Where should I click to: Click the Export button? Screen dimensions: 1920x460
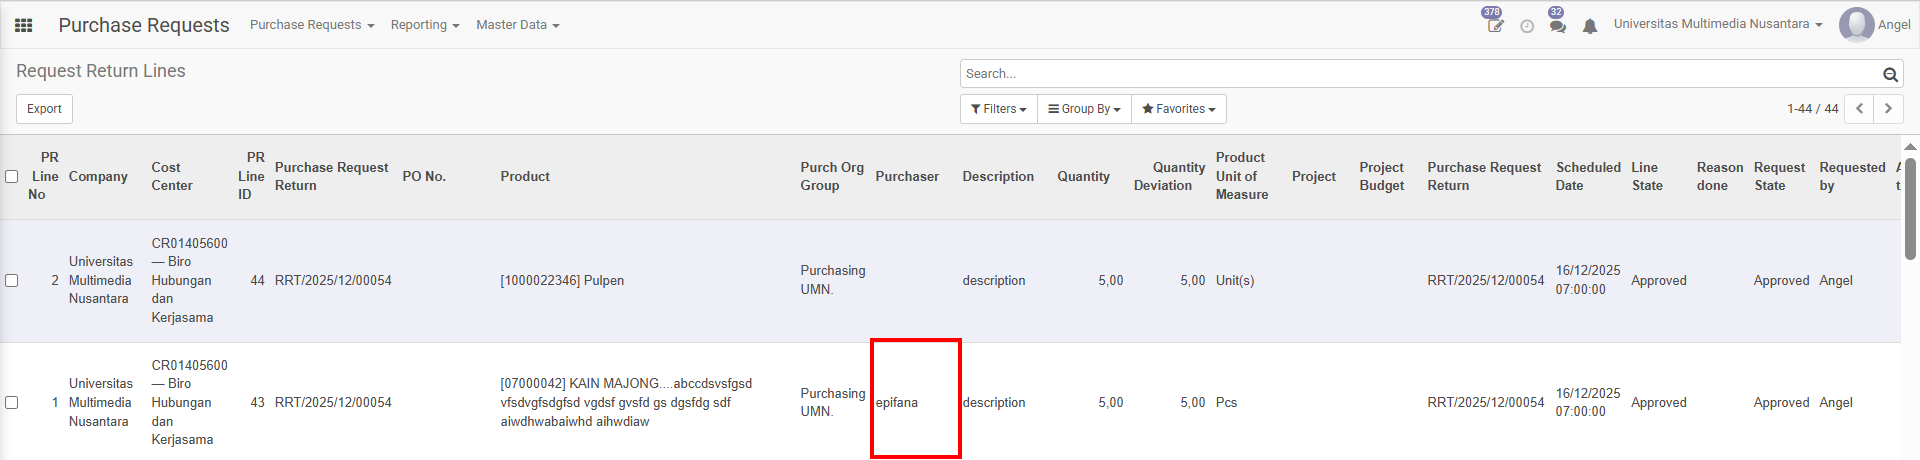[x=44, y=109]
